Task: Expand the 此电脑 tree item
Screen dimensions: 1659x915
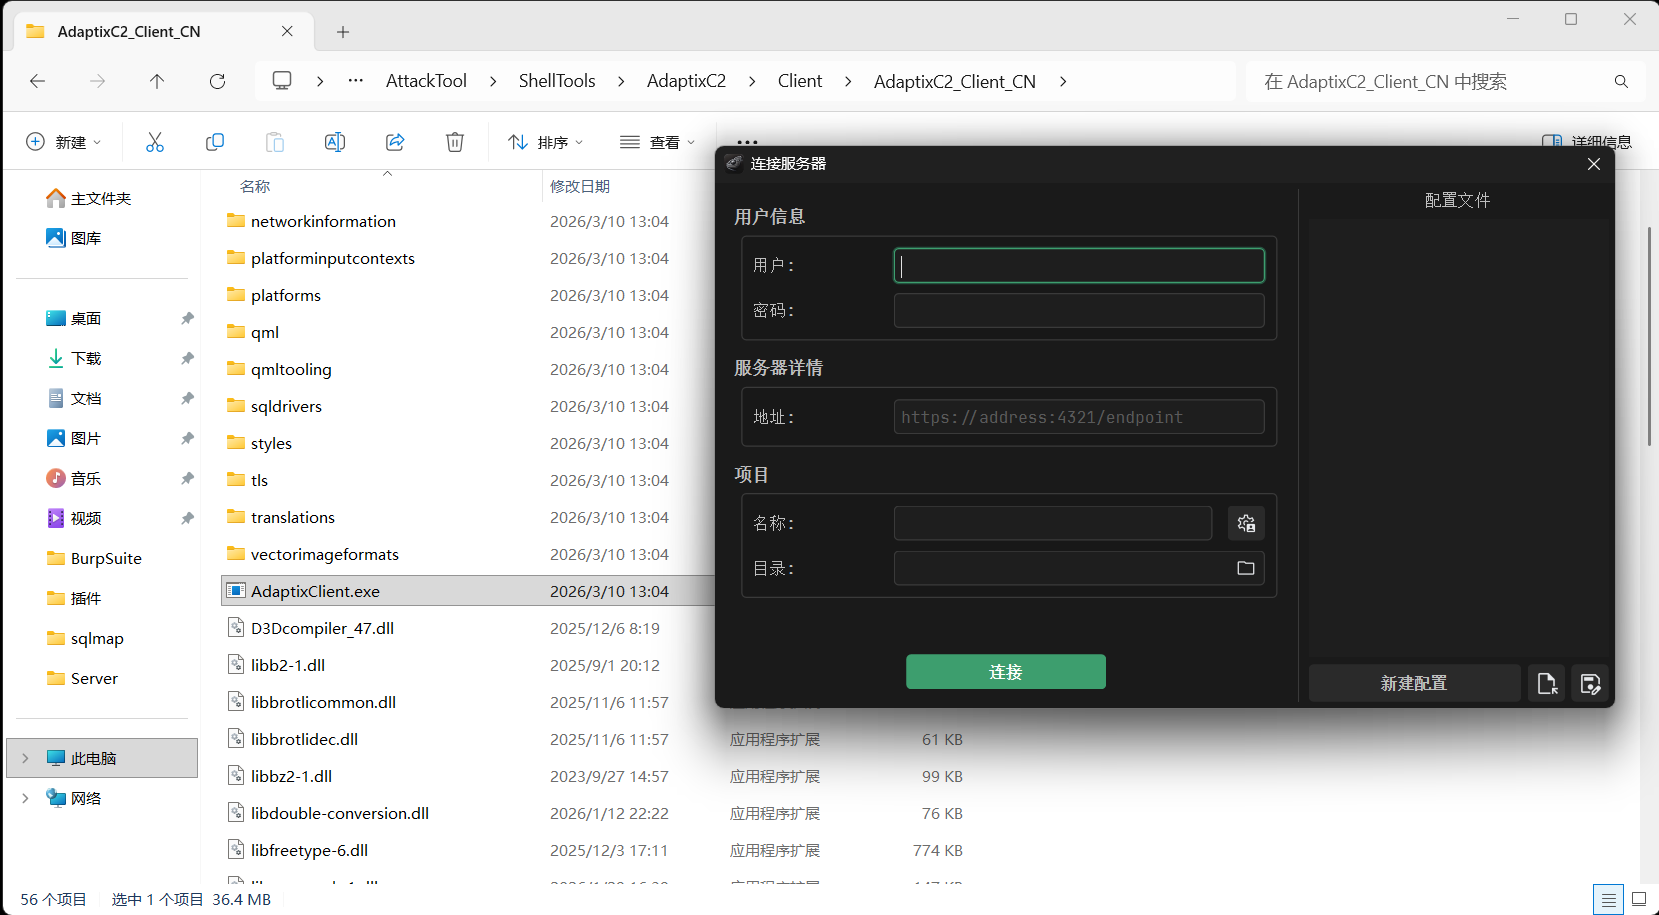Action: (24, 757)
